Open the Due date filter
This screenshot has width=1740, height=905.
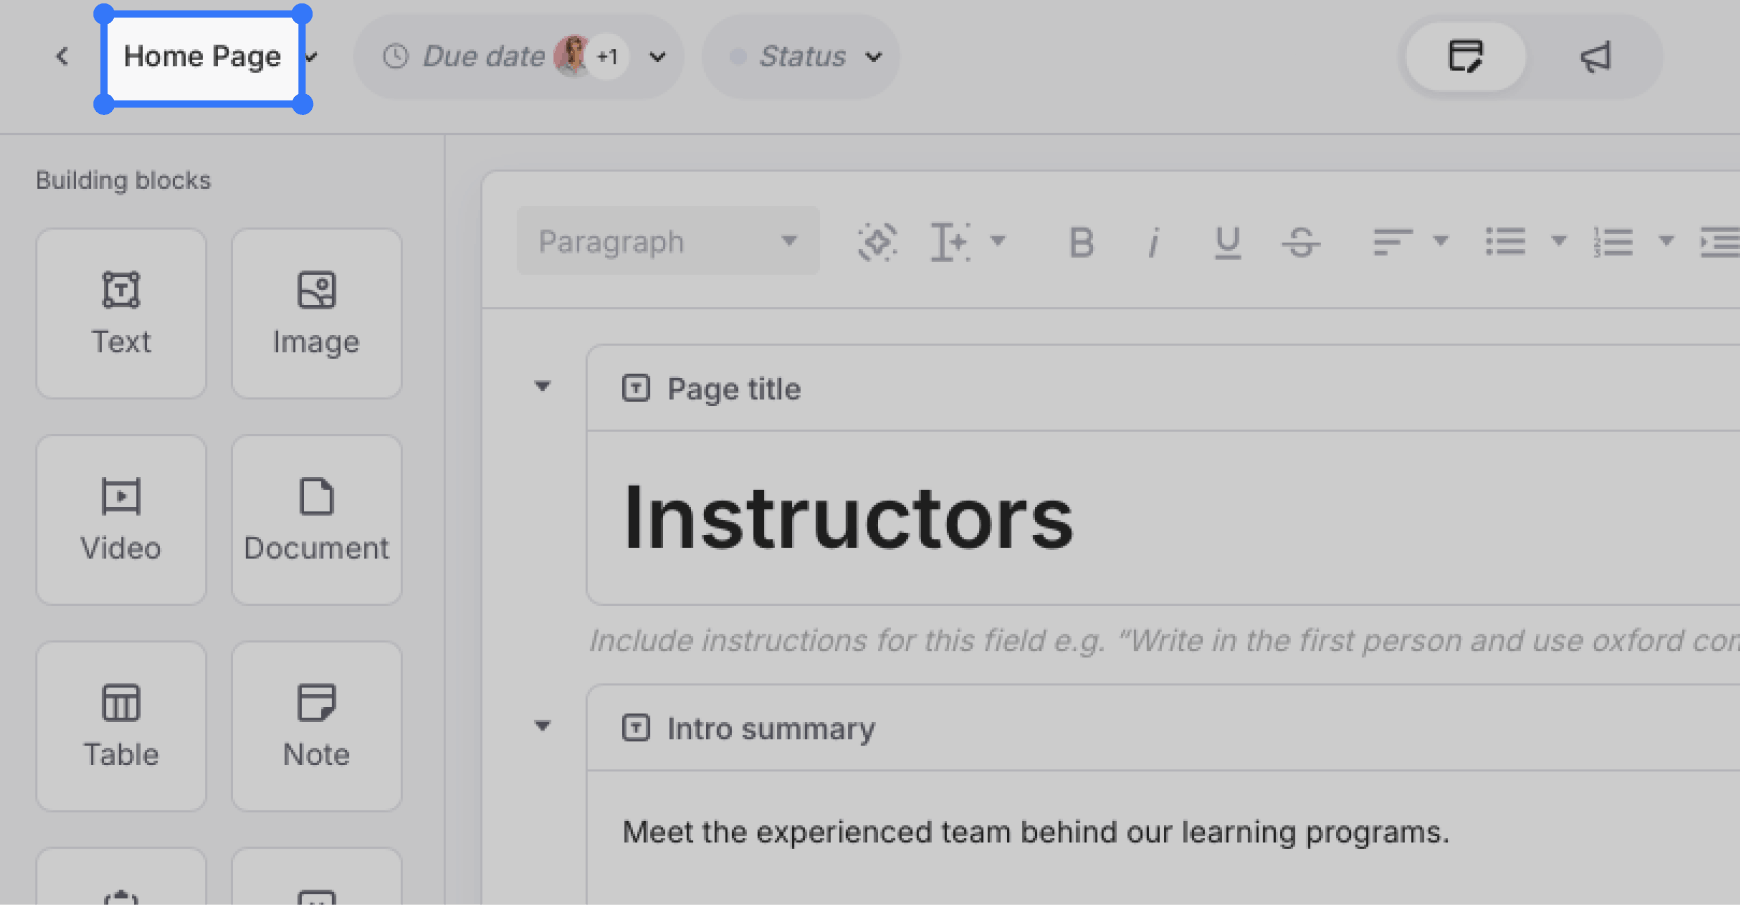tap(518, 56)
